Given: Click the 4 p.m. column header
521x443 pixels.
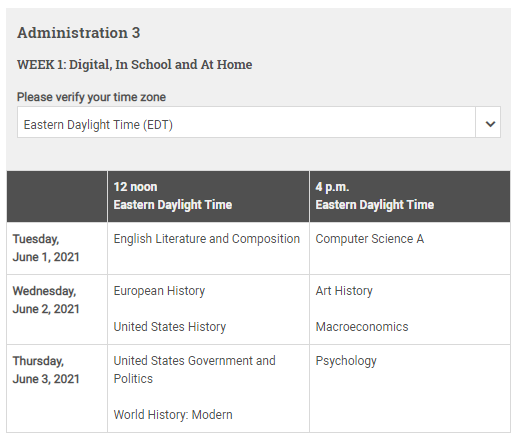Looking at the screenshot, I should point(410,196).
